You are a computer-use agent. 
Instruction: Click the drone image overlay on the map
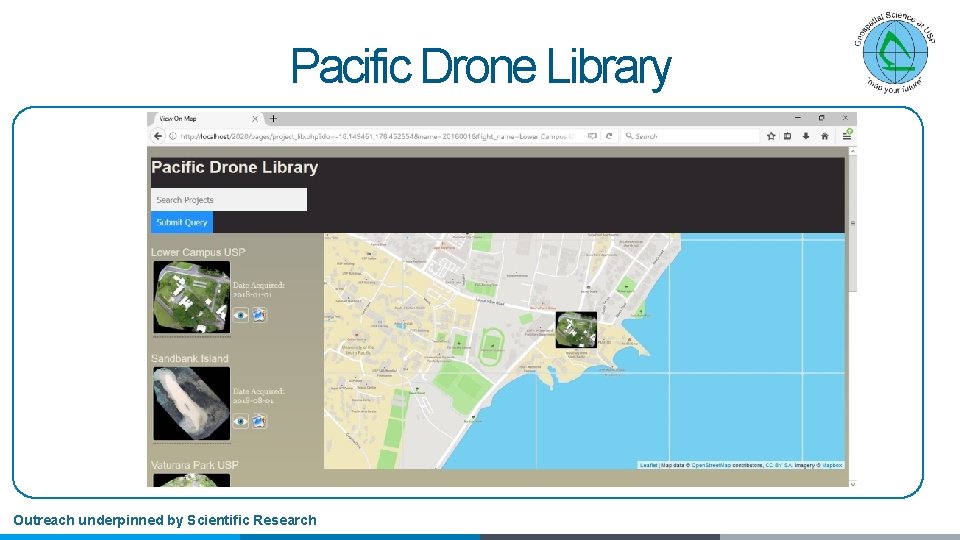576,330
